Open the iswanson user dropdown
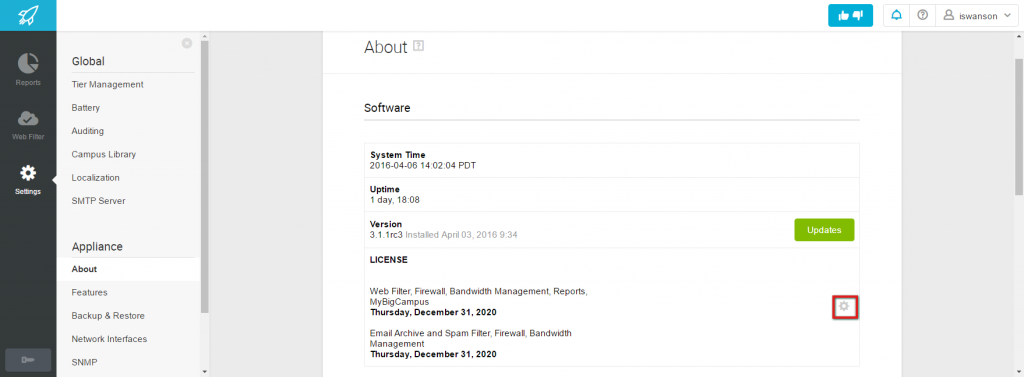Viewport: 1024px width, 377px height. pyautogui.click(x=976, y=16)
